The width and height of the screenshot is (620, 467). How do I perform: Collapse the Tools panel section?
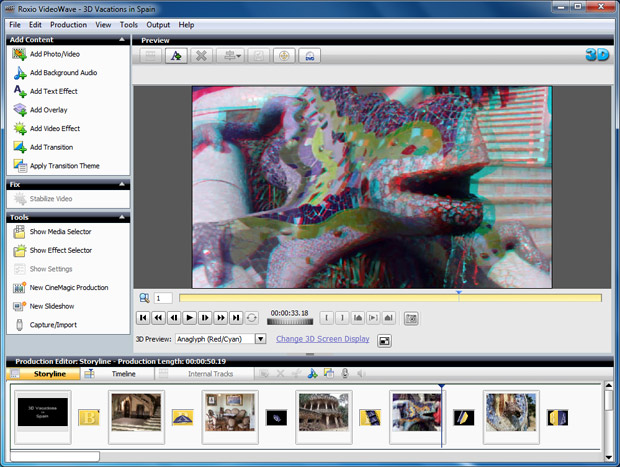(123, 217)
